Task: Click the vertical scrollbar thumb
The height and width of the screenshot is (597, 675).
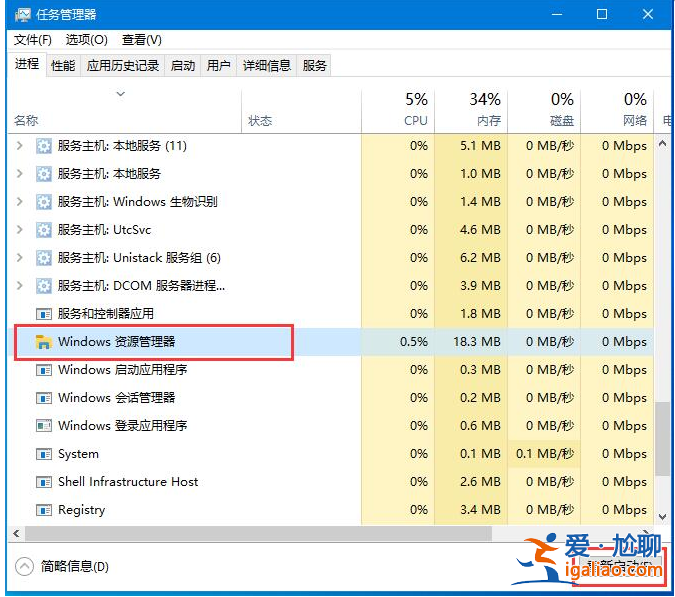Action: click(662, 439)
